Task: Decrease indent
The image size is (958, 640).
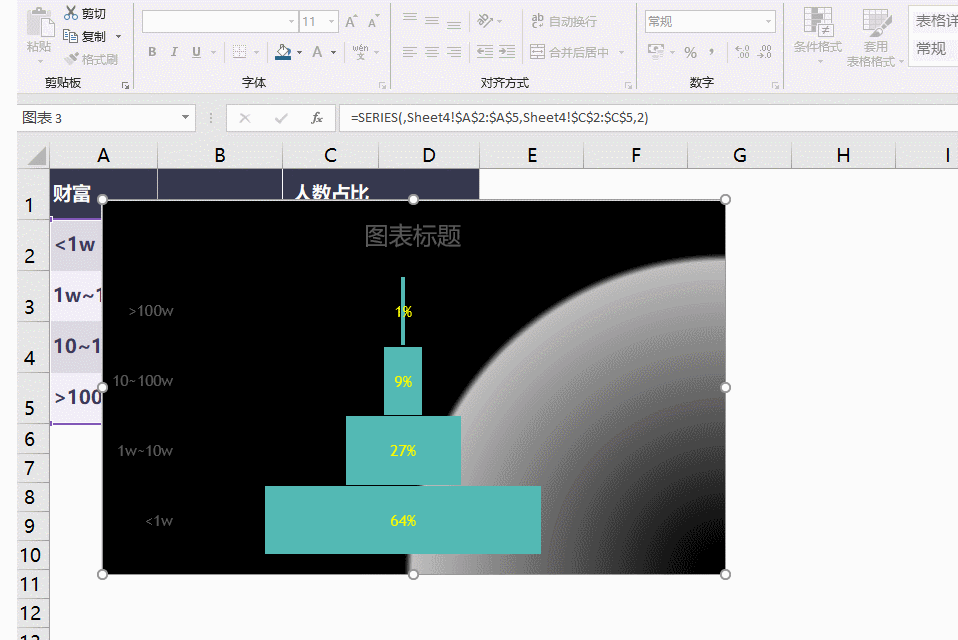Action: (485, 52)
